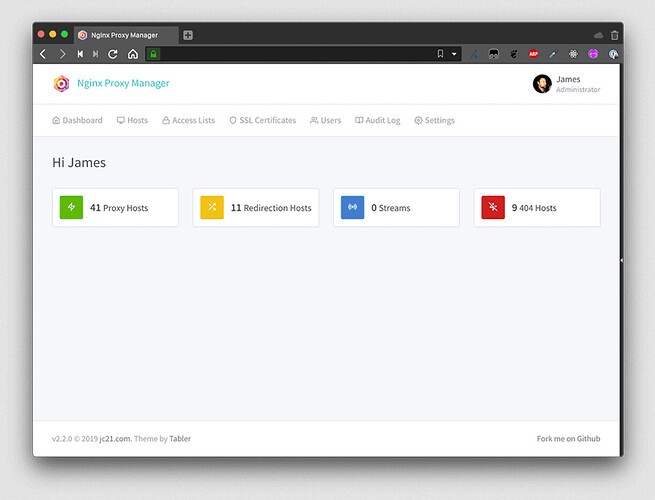Viewport: 655px width, 500px height.
Task: Click the gnome foot extension icon
Action: 514,54
